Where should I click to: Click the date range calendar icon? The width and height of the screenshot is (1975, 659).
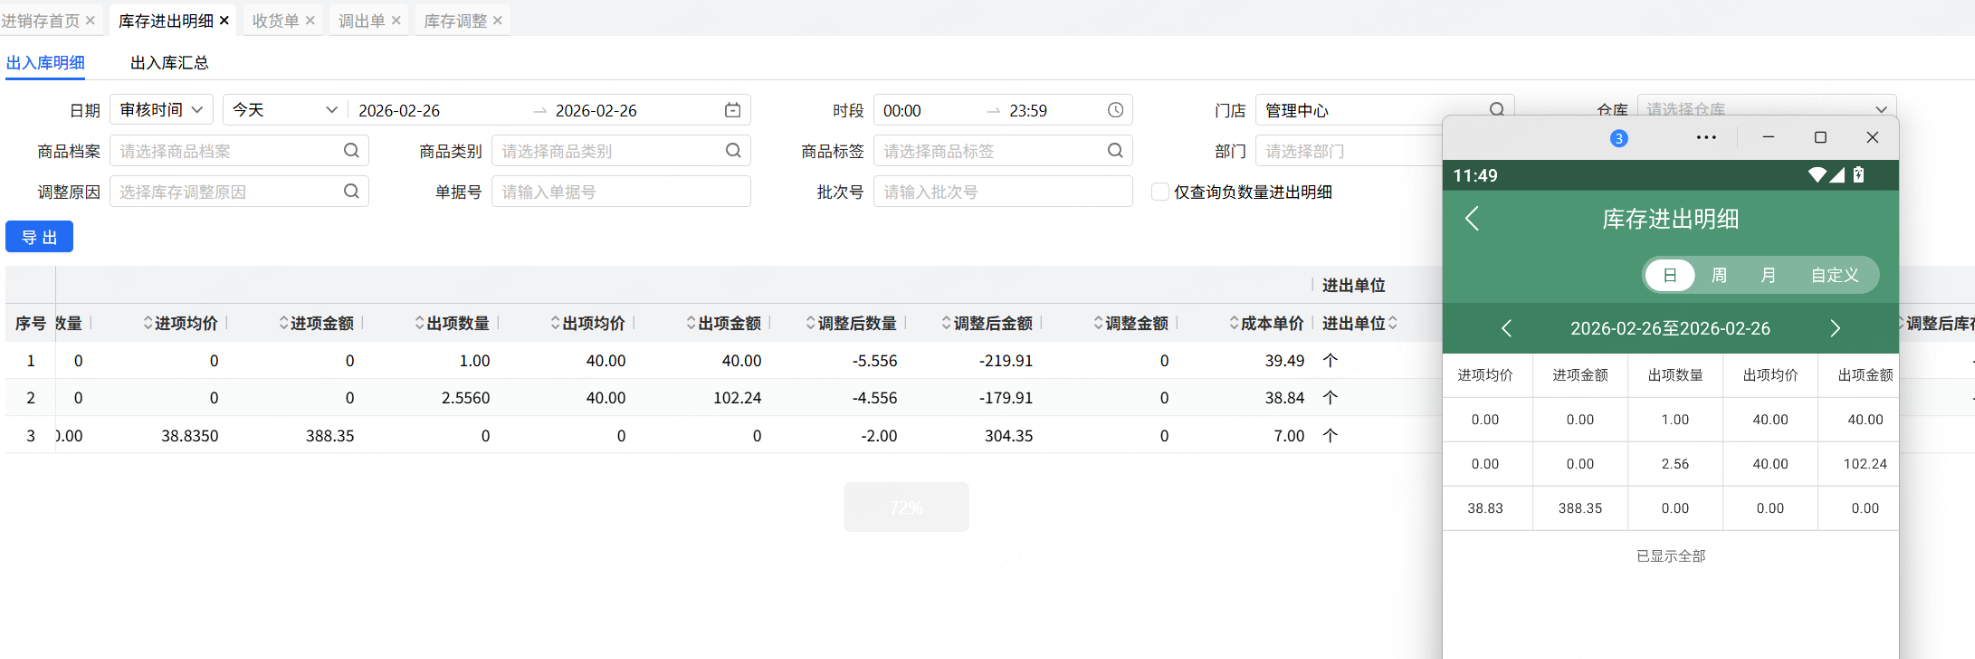pos(733,110)
